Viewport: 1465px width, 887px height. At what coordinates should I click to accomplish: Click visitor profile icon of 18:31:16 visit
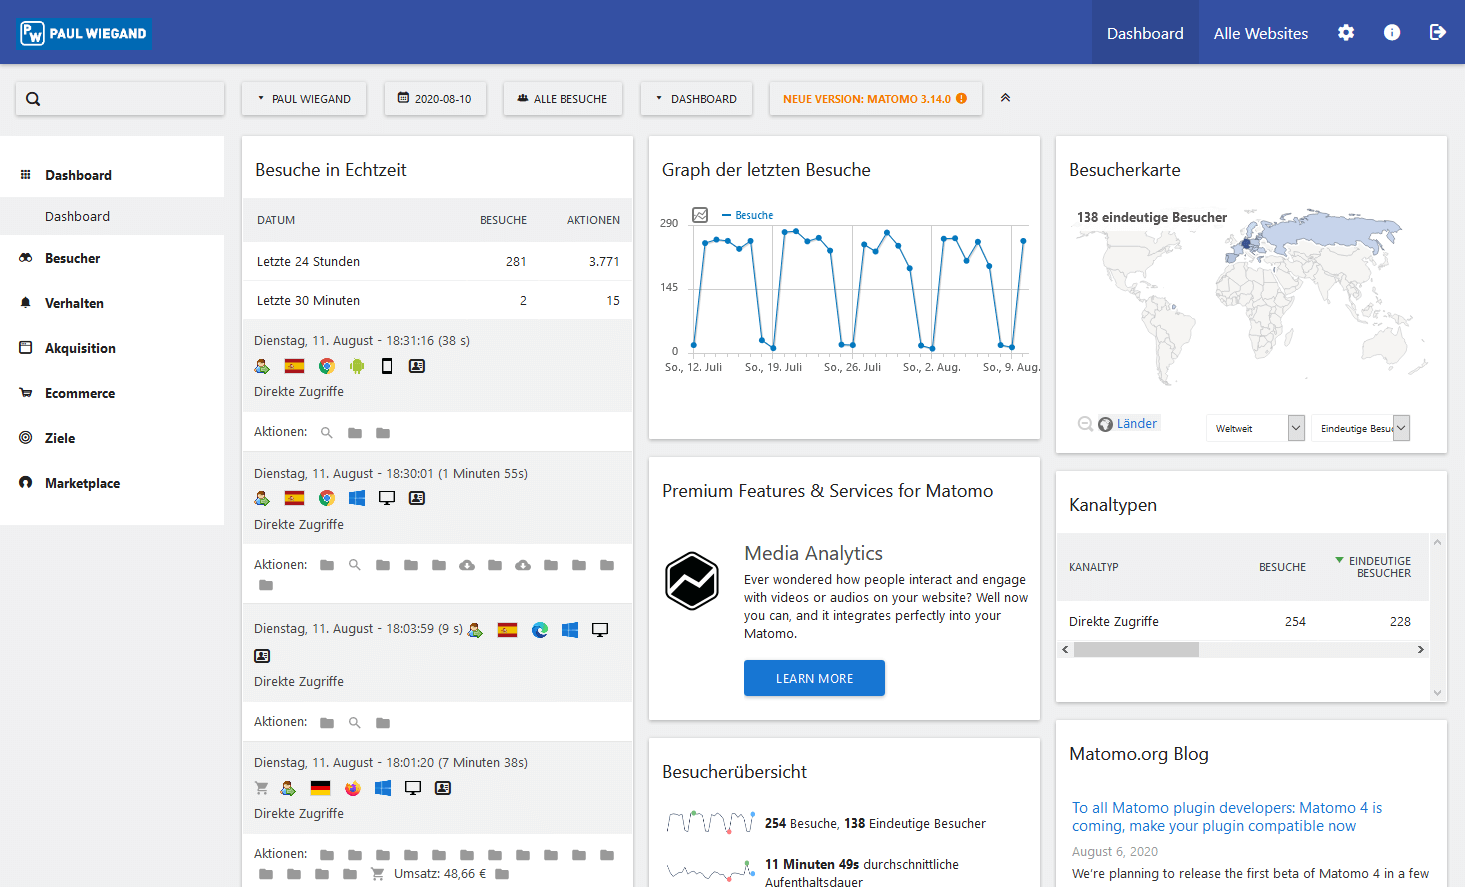[x=262, y=366]
